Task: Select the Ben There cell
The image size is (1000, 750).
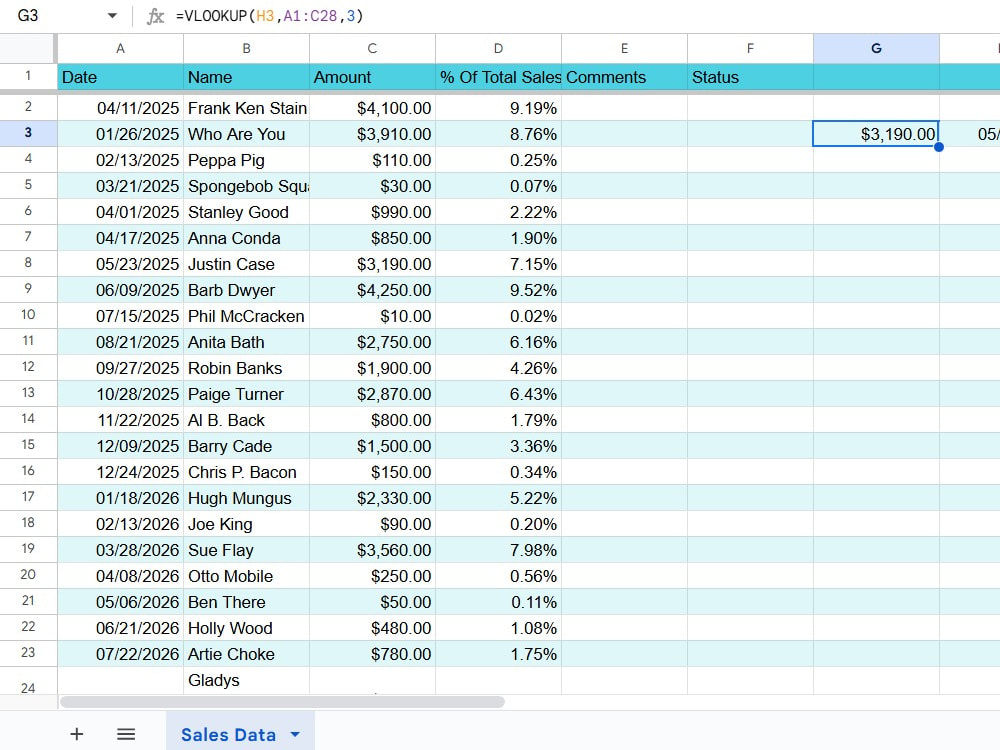Action: point(246,602)
